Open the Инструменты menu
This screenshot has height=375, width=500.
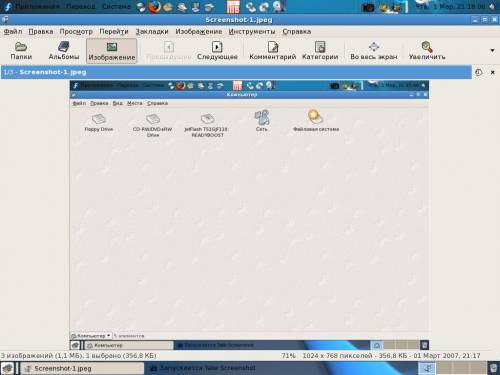click(x=252, y=31)
